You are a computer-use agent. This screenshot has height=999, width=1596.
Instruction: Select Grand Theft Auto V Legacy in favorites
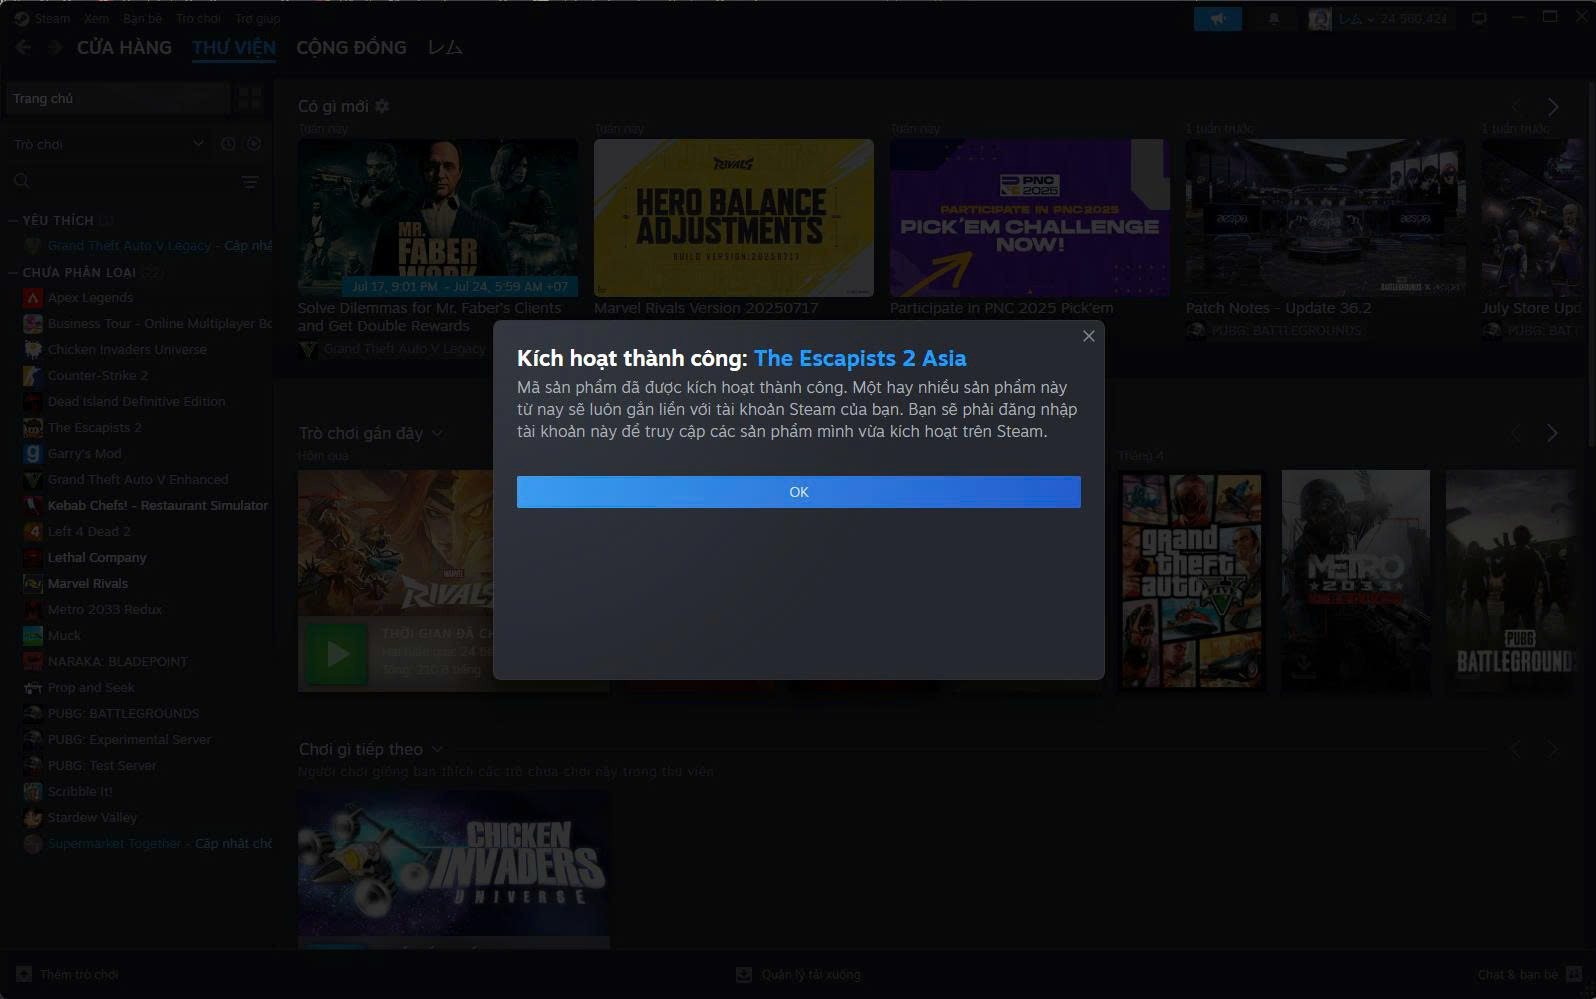(147, 245)
